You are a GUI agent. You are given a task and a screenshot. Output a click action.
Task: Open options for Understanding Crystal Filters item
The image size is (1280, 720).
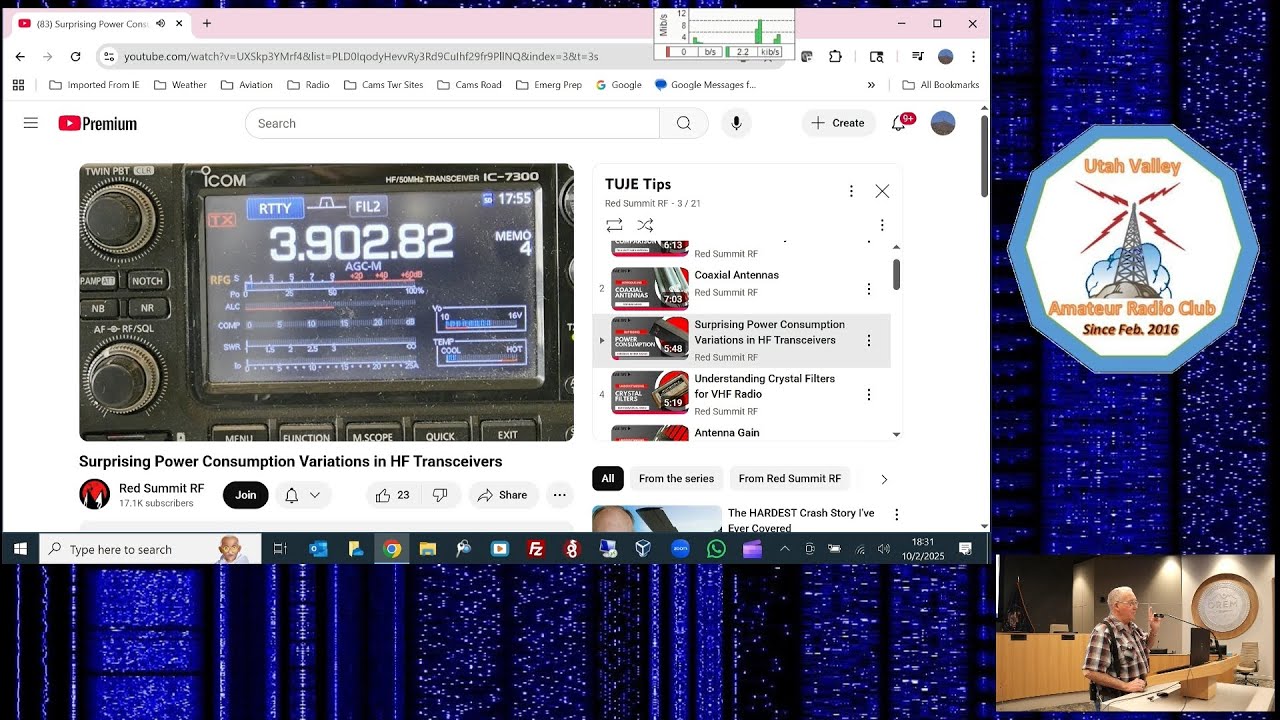[x=868, y=394]
